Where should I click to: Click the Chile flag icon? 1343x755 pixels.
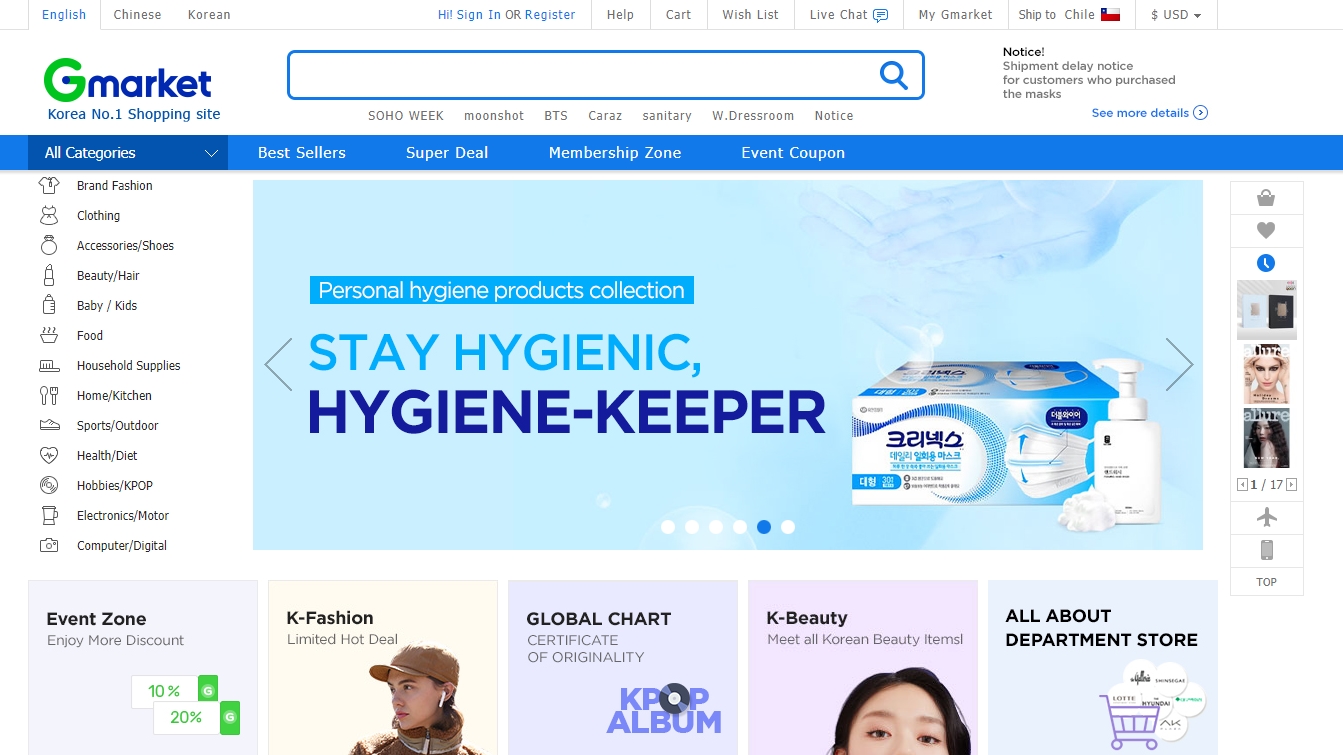(x=1110, y=14)
